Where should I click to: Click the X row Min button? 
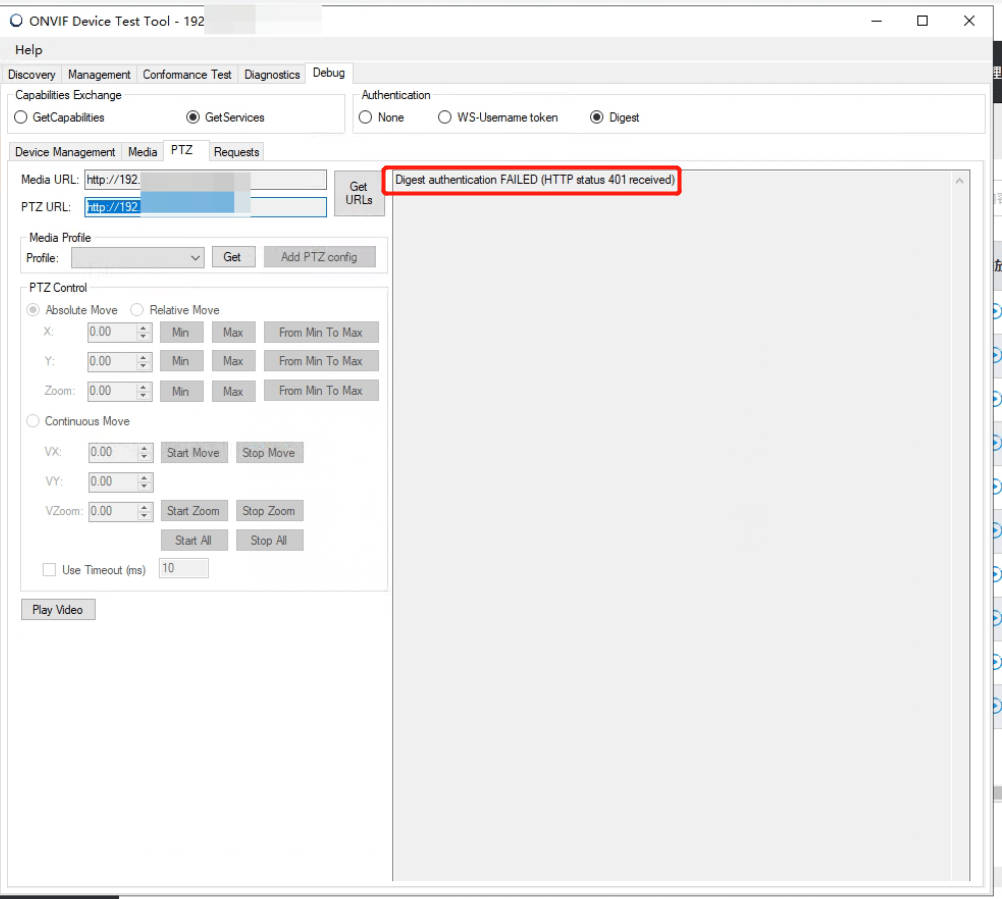[x=181, y=332]
